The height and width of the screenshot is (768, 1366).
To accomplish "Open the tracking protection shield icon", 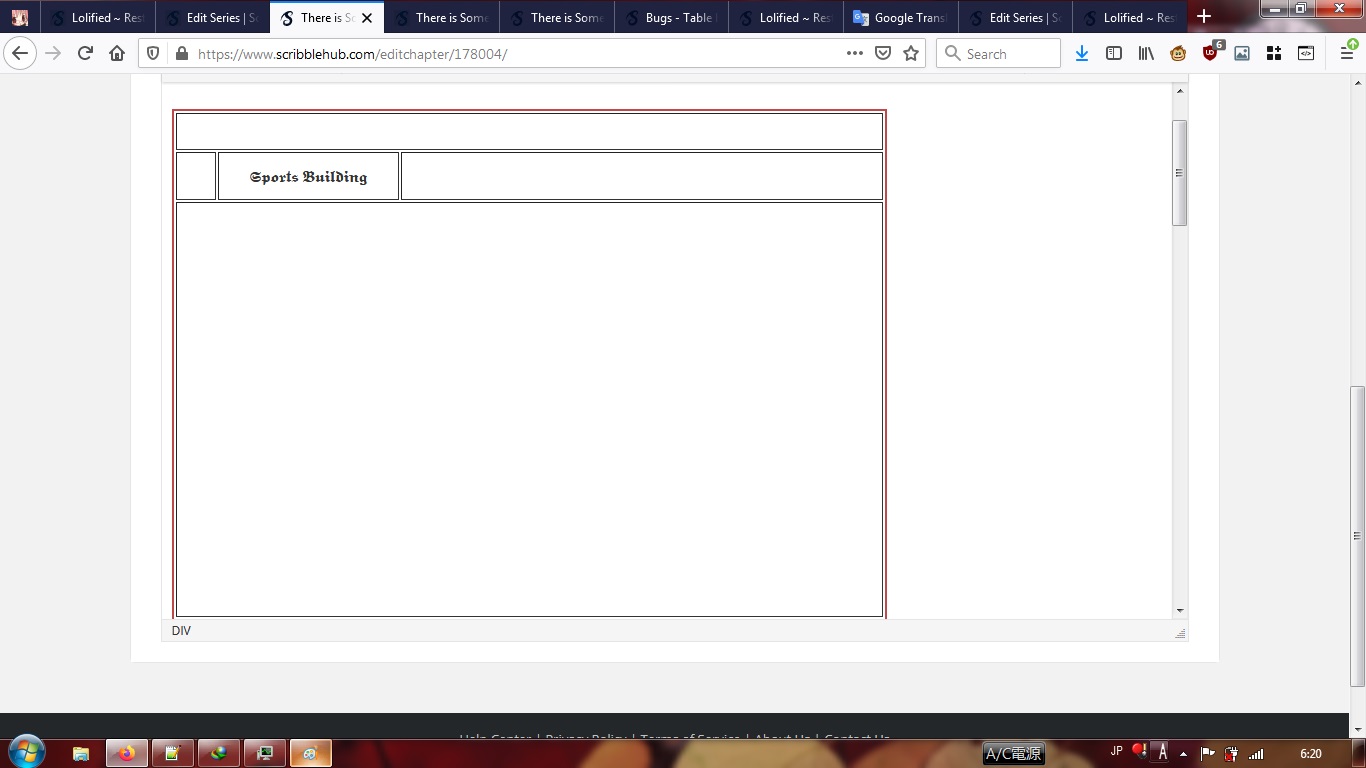I will coord(153,54).
